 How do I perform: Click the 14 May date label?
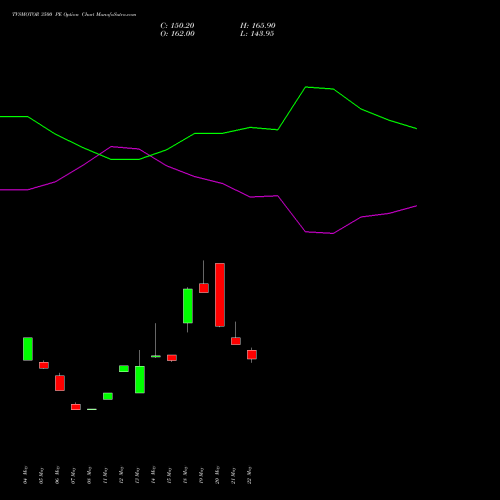pos(154,475)
